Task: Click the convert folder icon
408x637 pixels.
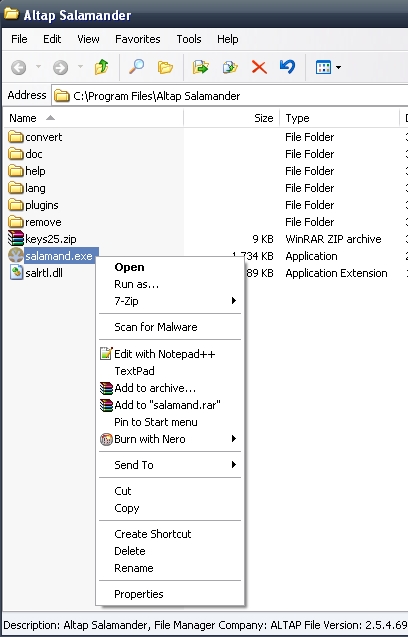Action: point(16,136)
